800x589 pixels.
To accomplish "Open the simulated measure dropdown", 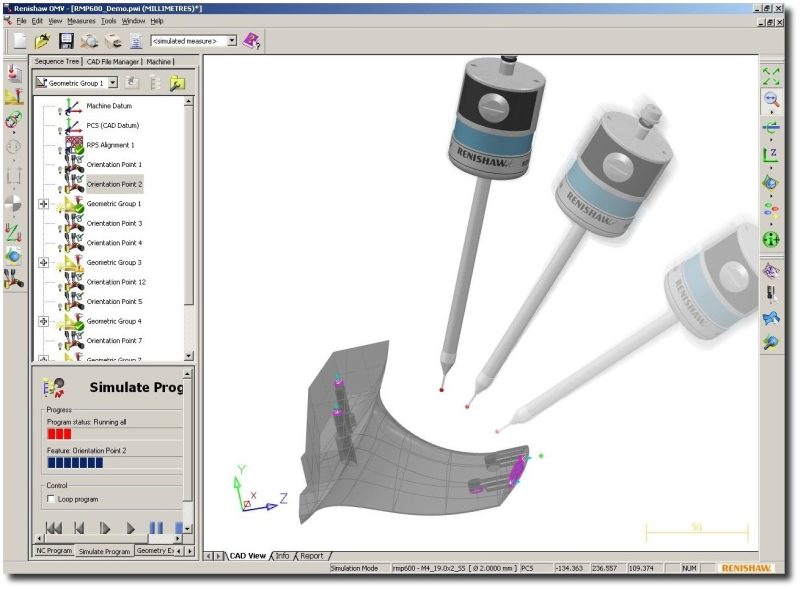I will pos(232,41).
